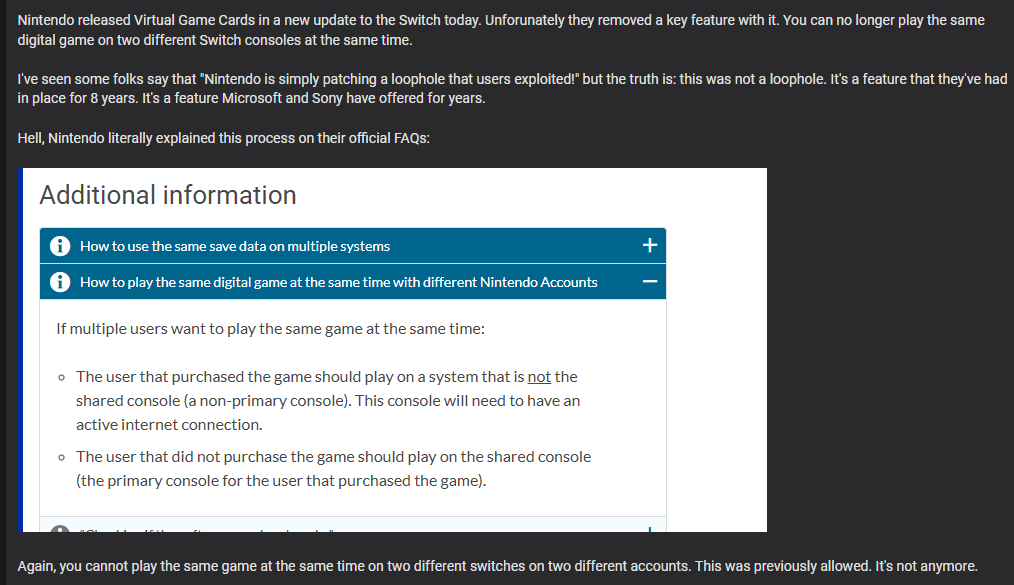Click the partially visible info icon at bottom row

[x=60, y=528]
